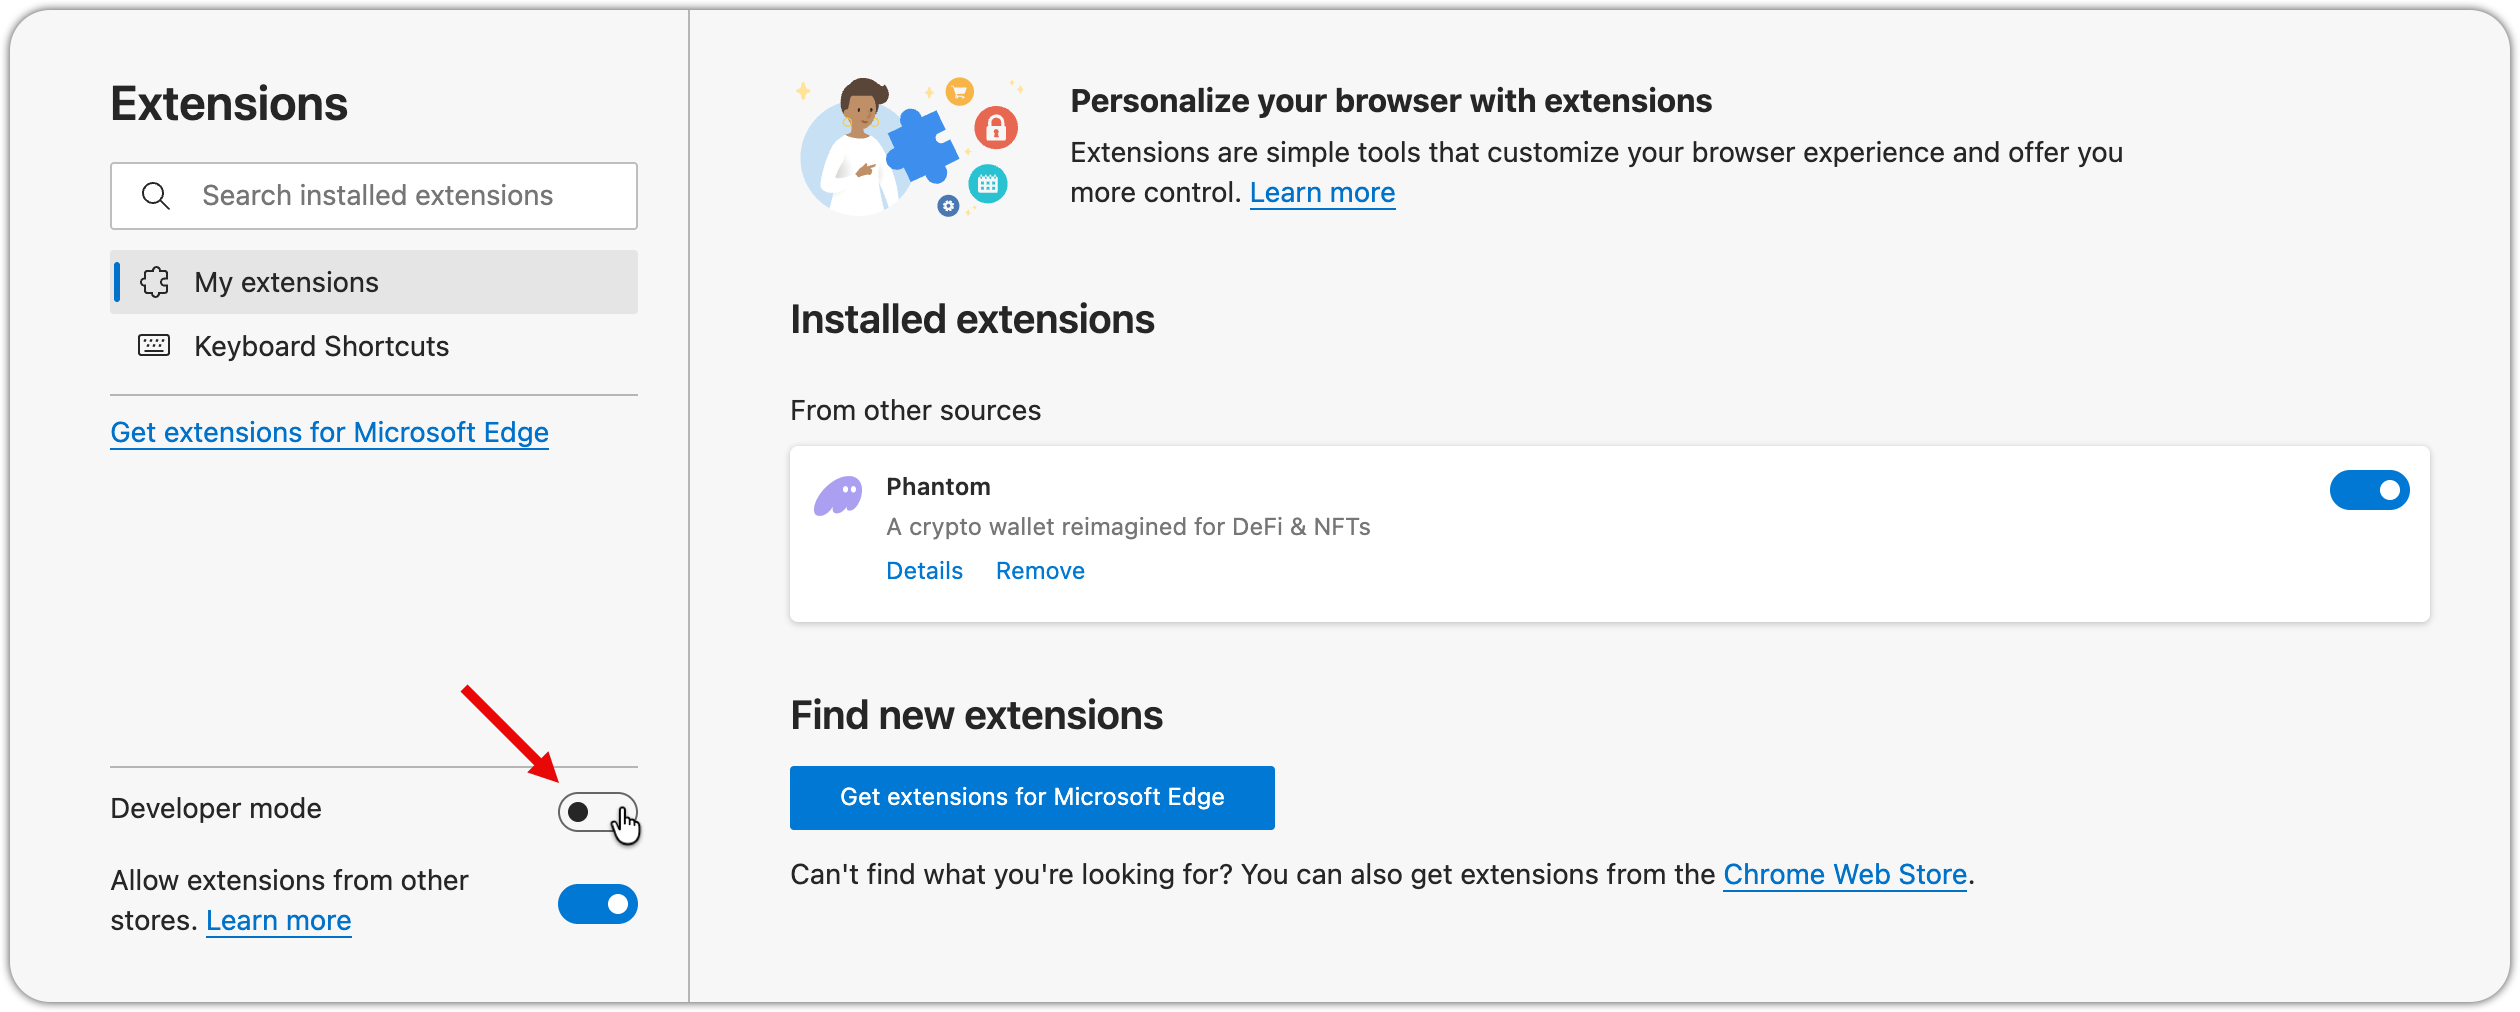Click the Phantom ghost extension icon
The width and height of the screenshot is (2520, 1012).
coord(838,495)
